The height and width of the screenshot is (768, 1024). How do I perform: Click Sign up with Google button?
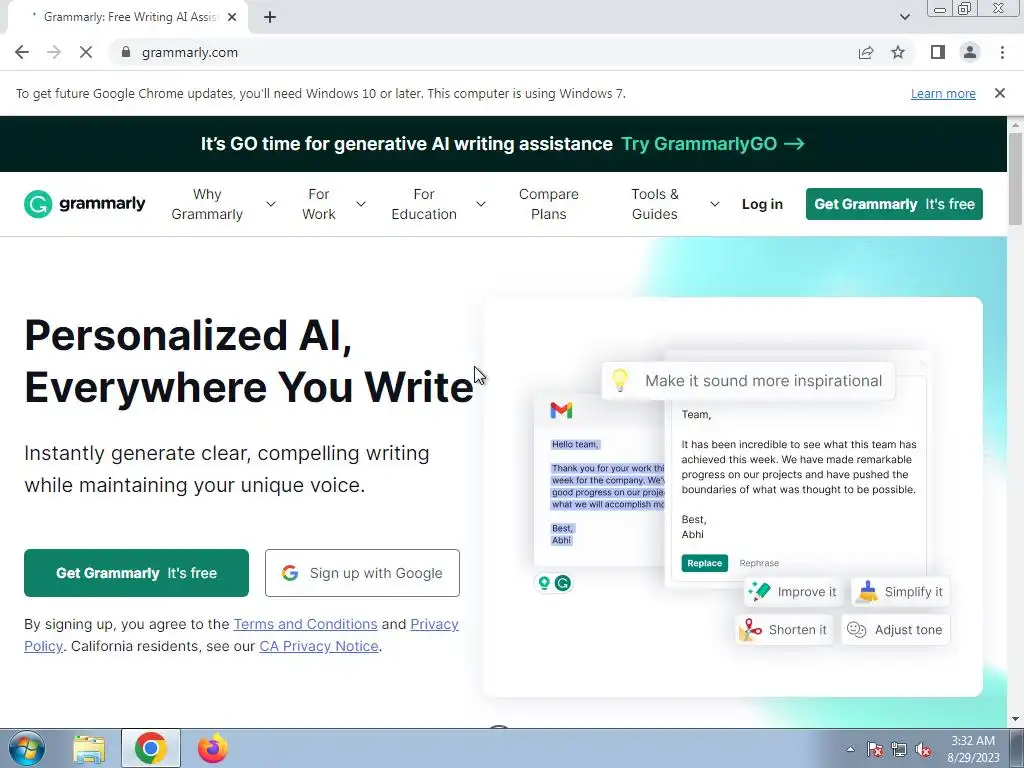tap(362, 573)
